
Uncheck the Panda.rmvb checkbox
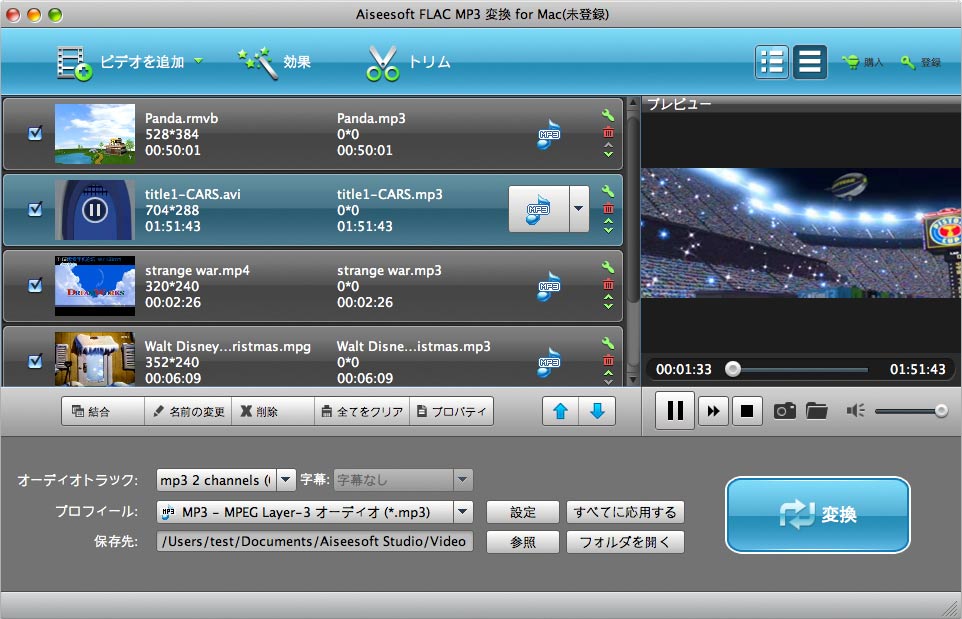[35, 133]
